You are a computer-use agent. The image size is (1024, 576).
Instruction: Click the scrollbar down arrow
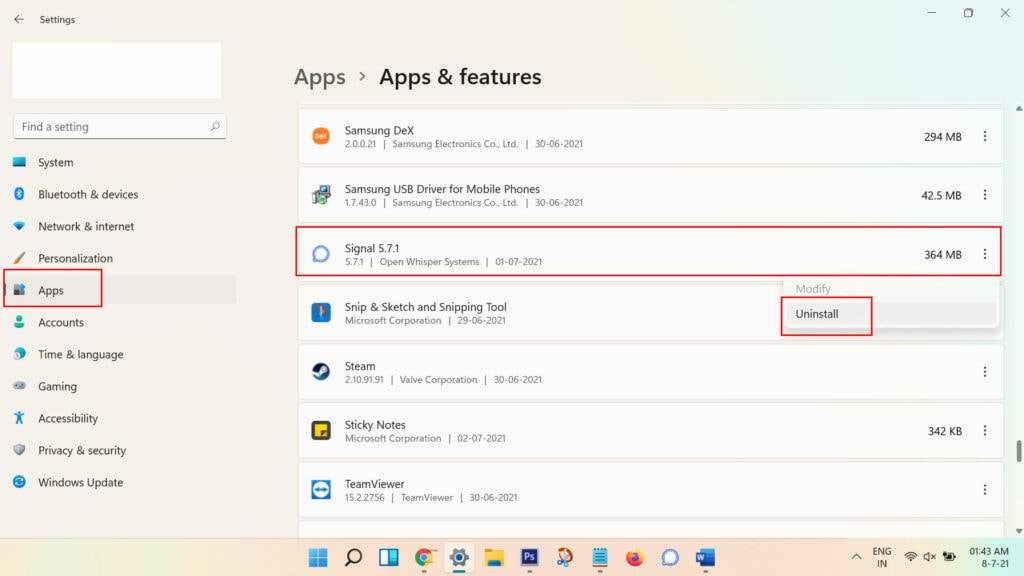click(x=1018, y=532)
